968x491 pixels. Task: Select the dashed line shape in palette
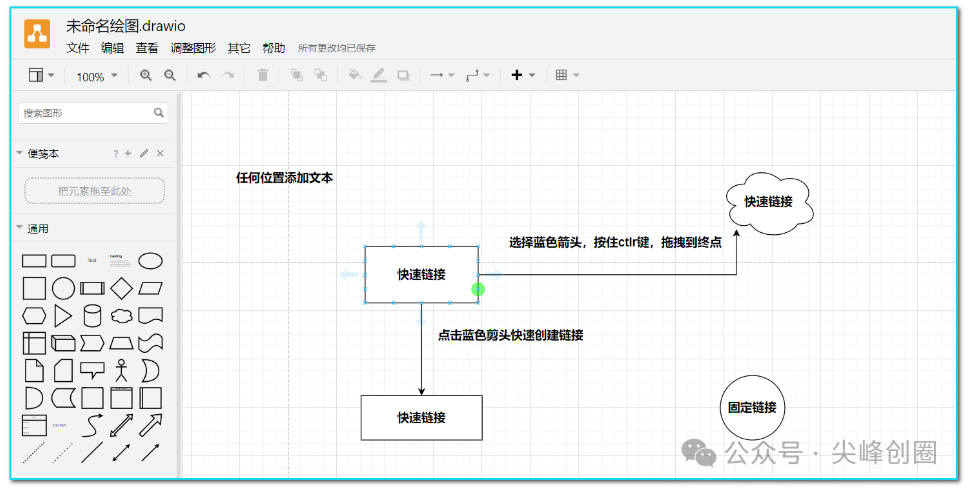click(x=34, y=453)
